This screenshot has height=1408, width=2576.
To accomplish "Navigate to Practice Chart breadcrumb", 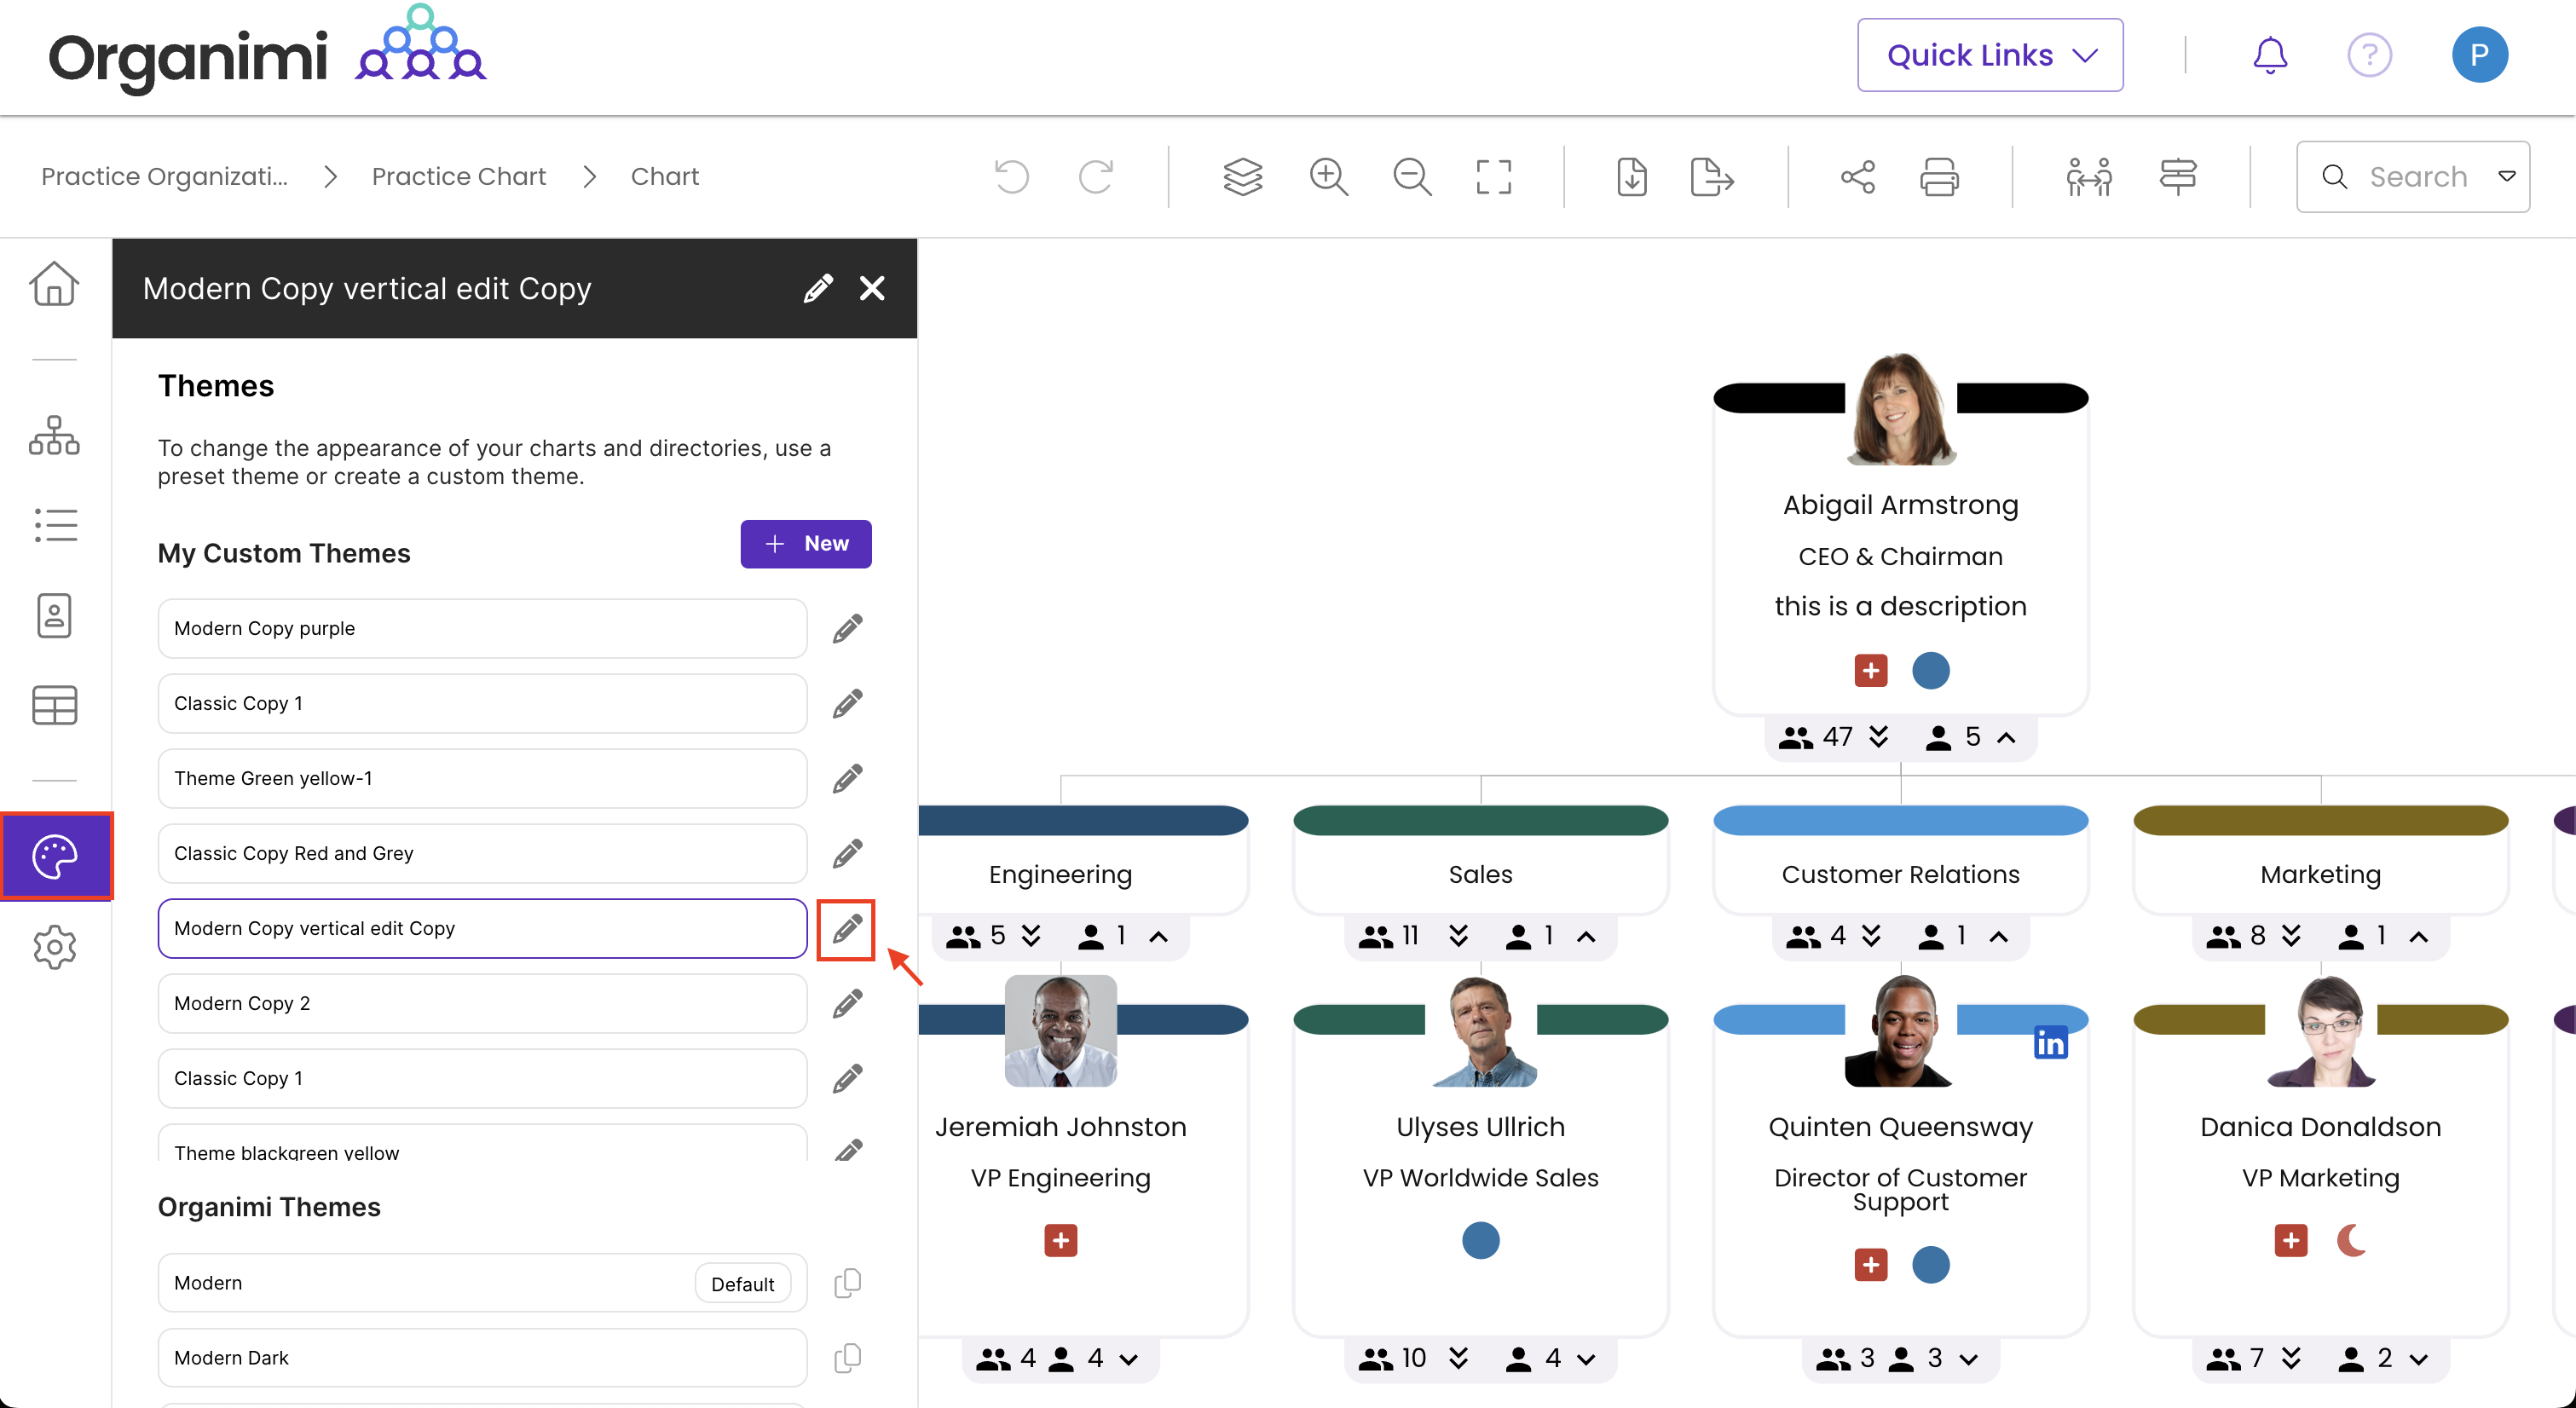I will (459, 177).
